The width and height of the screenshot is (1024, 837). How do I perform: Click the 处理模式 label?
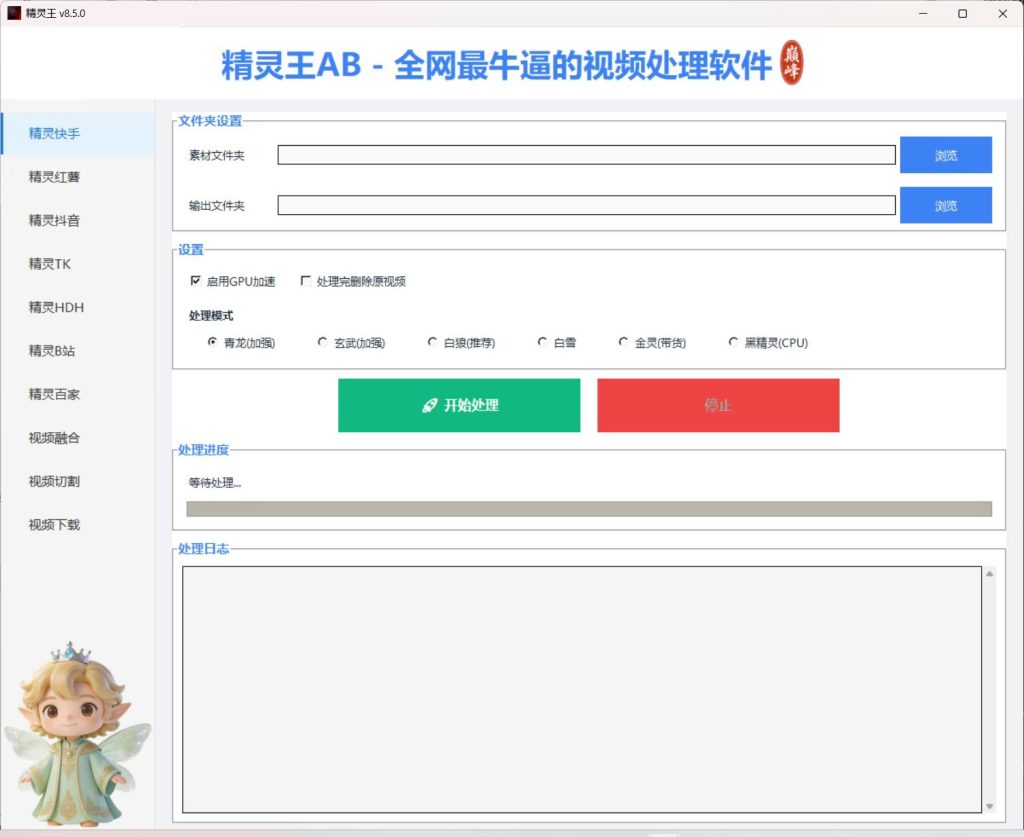click(211, 316)
